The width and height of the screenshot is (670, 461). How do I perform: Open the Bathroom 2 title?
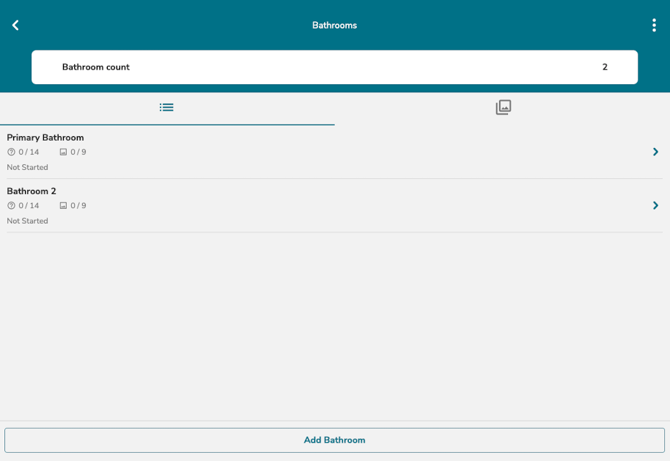31,191
